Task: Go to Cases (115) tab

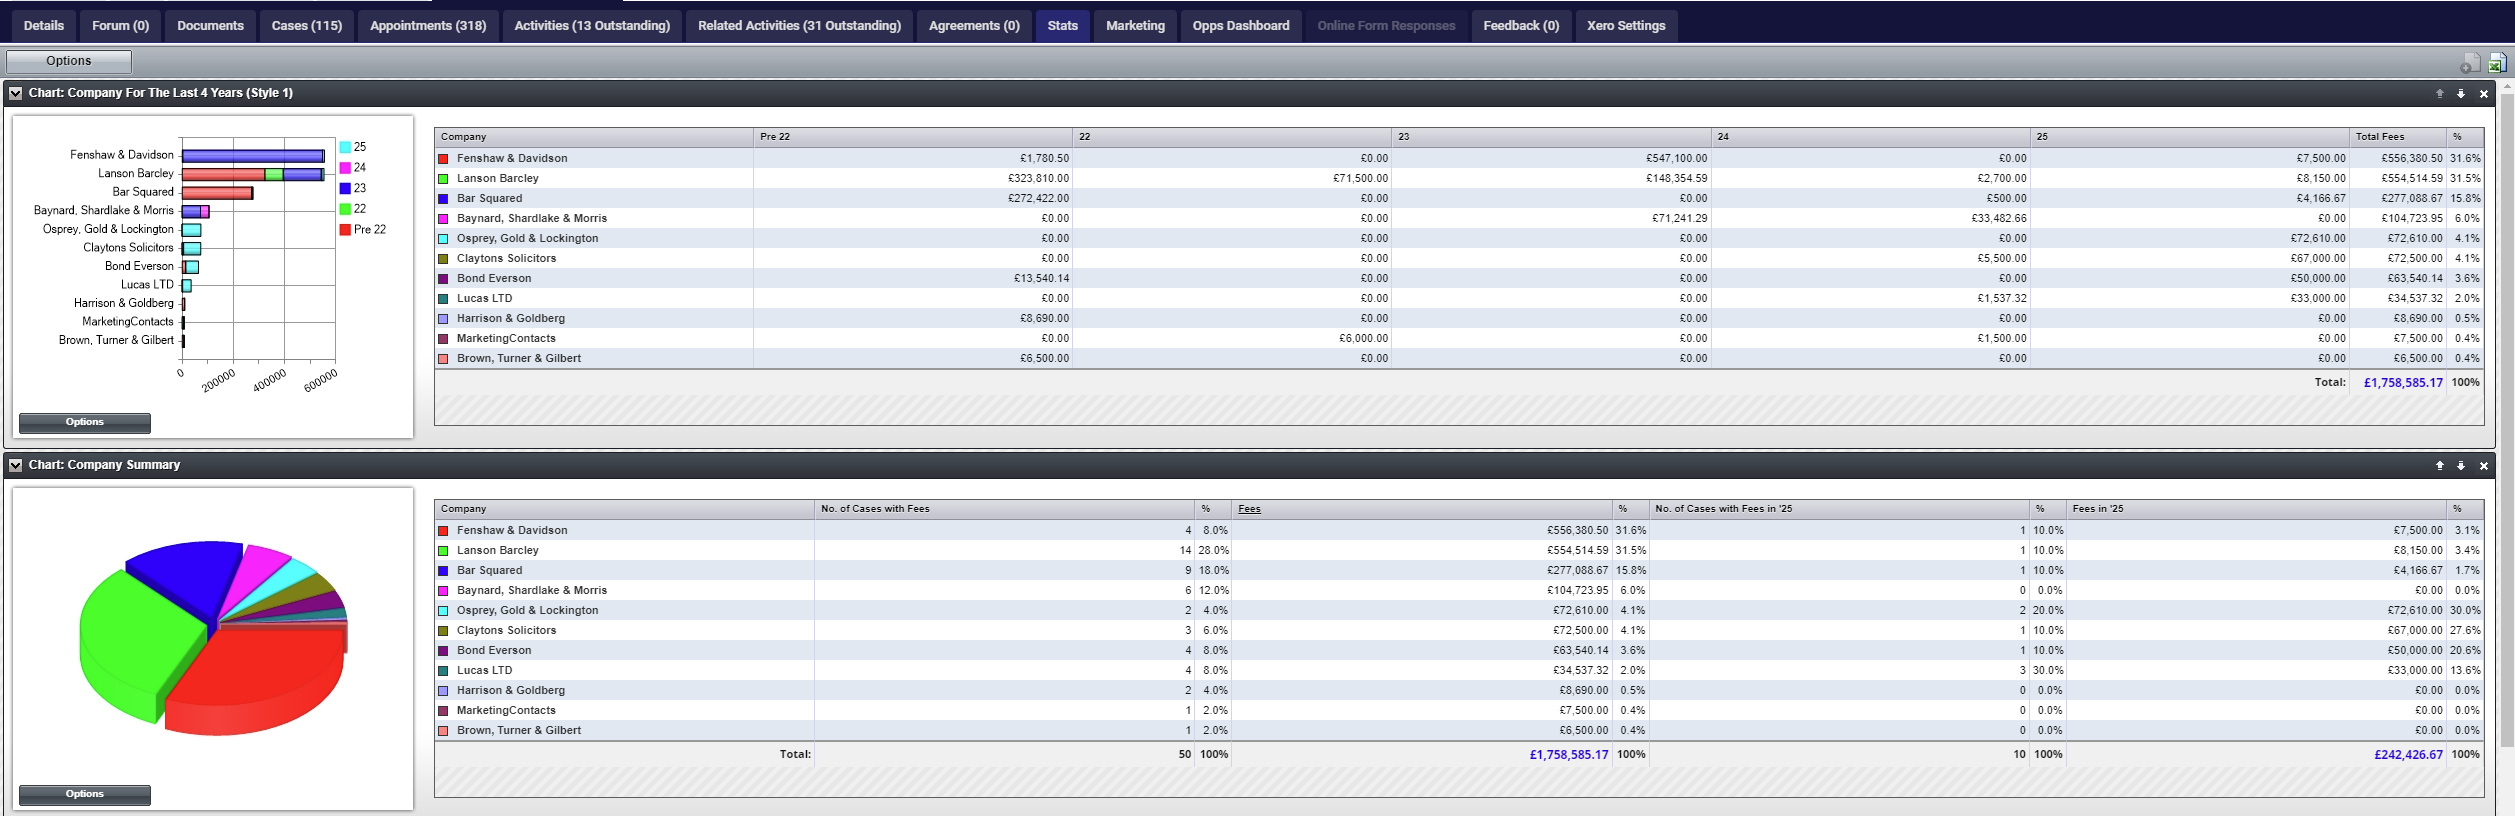Action: click(x=307, y=26)
